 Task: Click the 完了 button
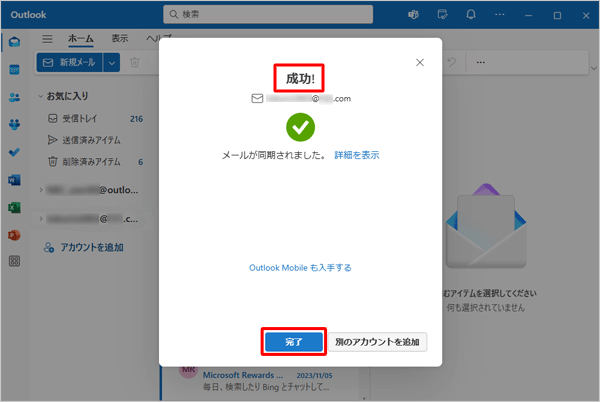[294, 342]
